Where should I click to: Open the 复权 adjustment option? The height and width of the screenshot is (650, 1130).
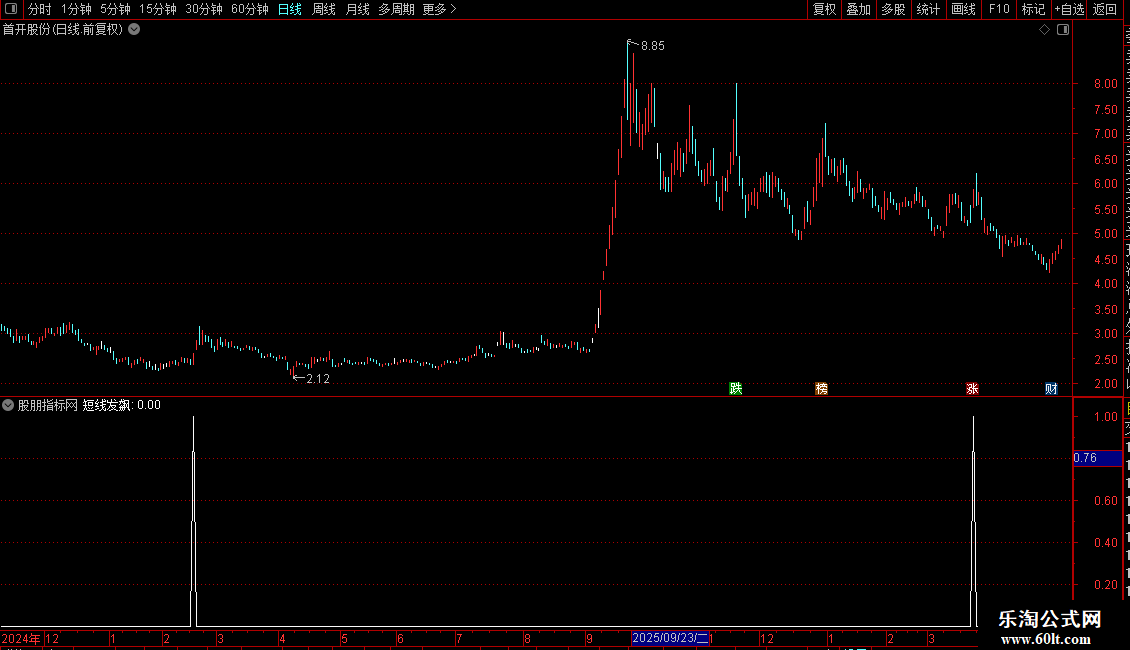coord(824,9)
